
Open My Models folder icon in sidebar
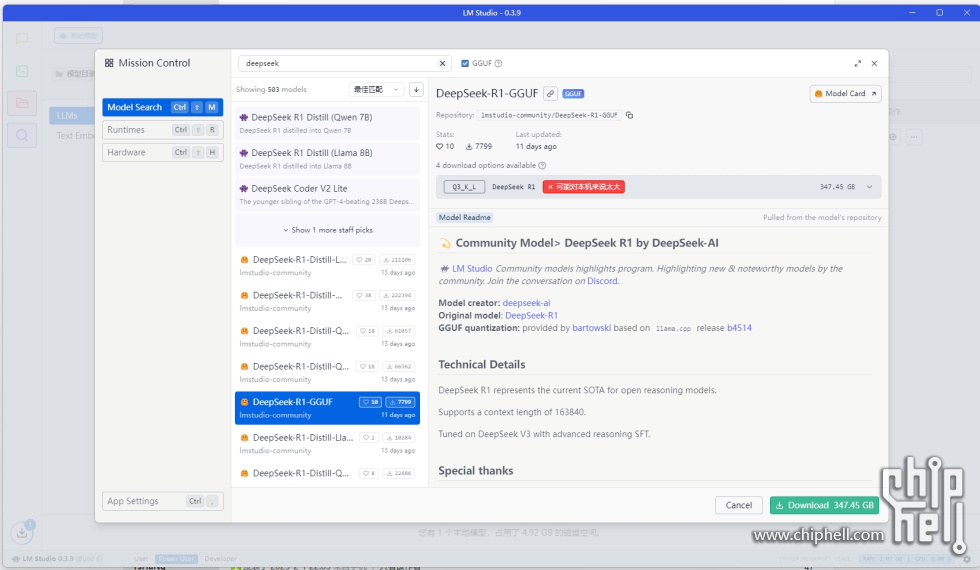click(x=22, y=103)
